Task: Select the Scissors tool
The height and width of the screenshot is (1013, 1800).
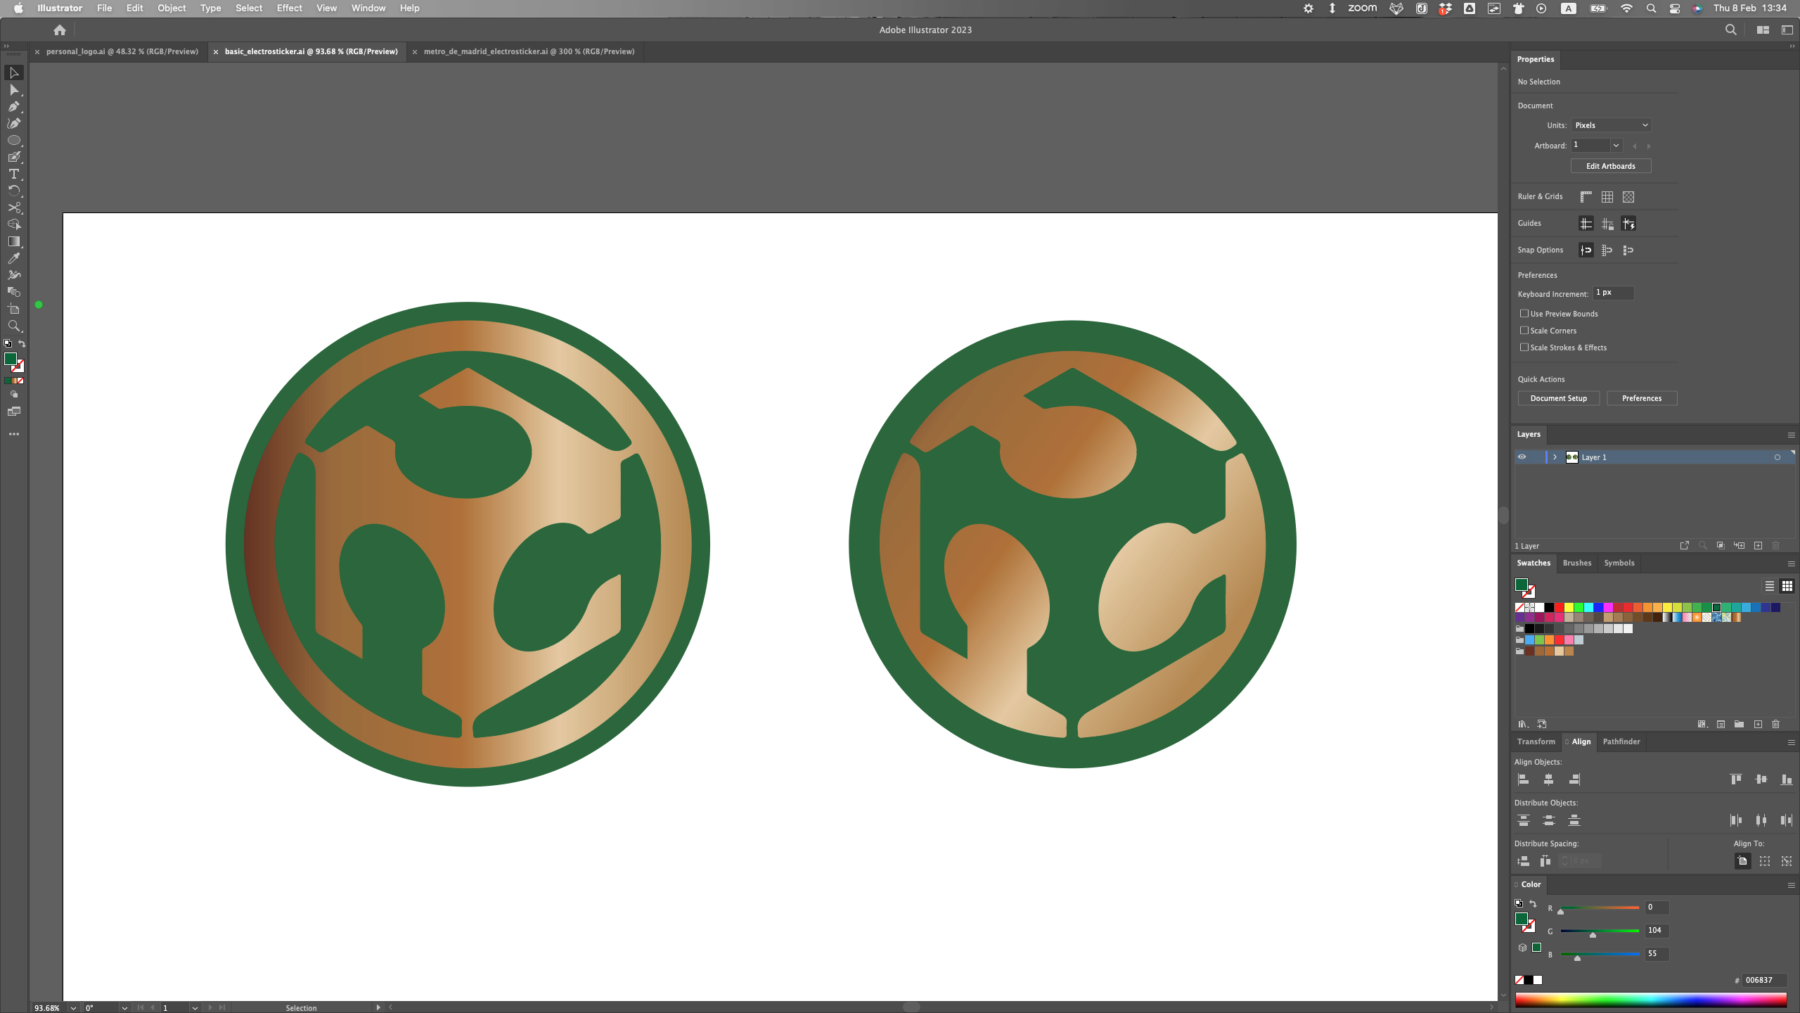Action: [x=14, y=208]
